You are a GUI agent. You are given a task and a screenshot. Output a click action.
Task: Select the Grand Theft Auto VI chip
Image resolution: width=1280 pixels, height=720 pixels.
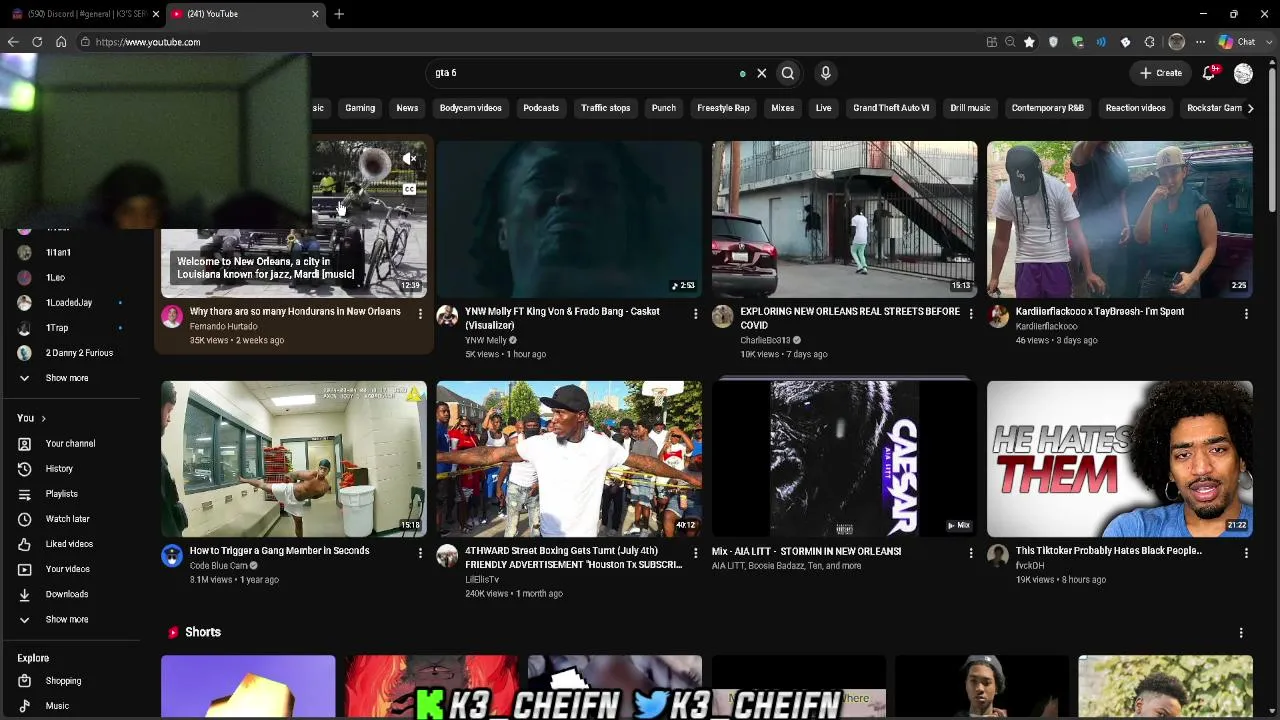click(x=891, y=108)
